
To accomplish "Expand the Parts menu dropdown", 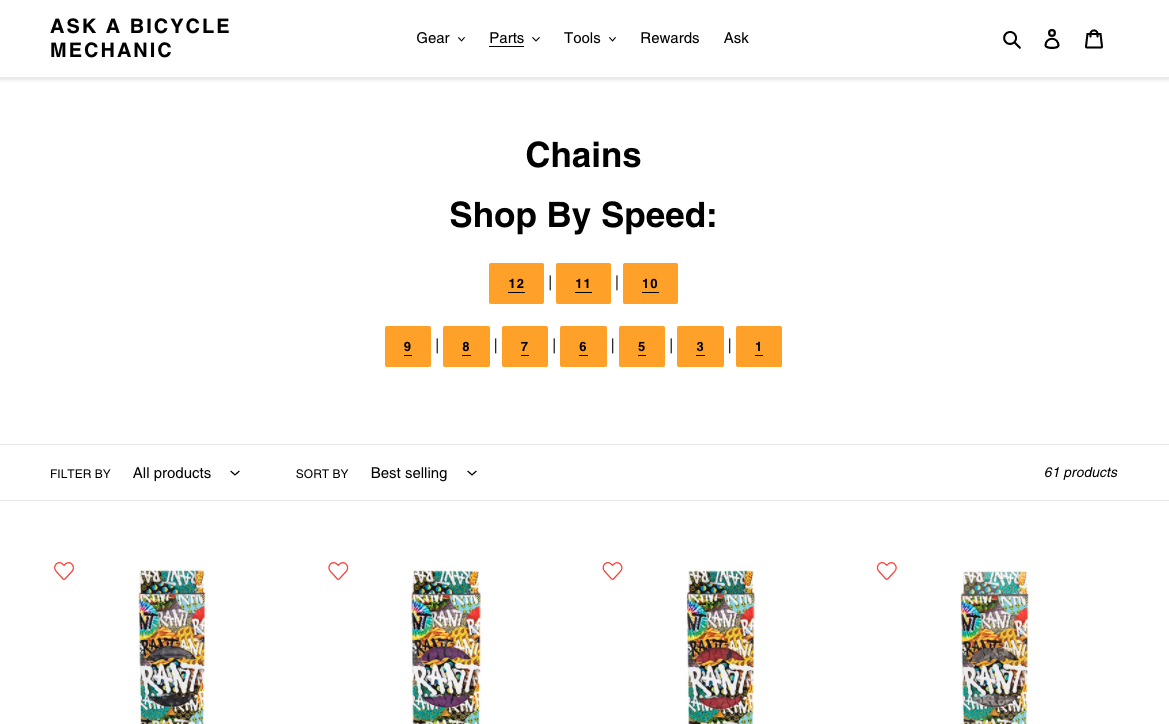I will [x=514, y=38].
